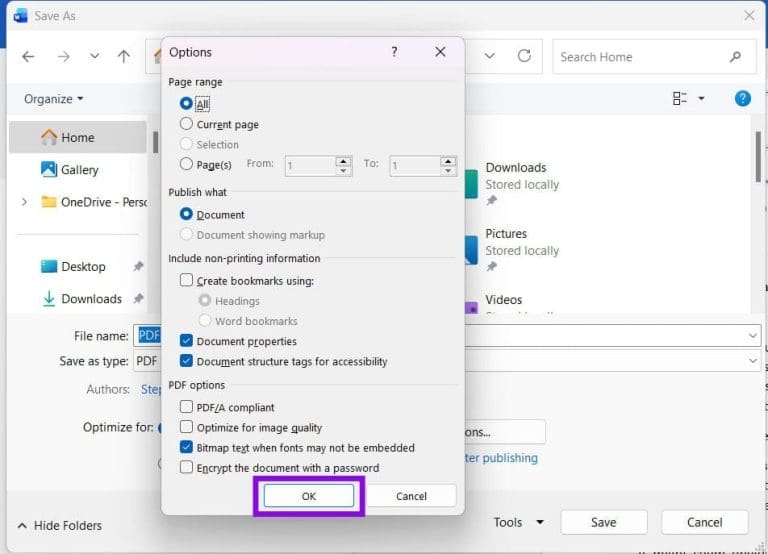Open the Downloads folder in file list
This screenshot has height=554, width=768.
[512, 184]
